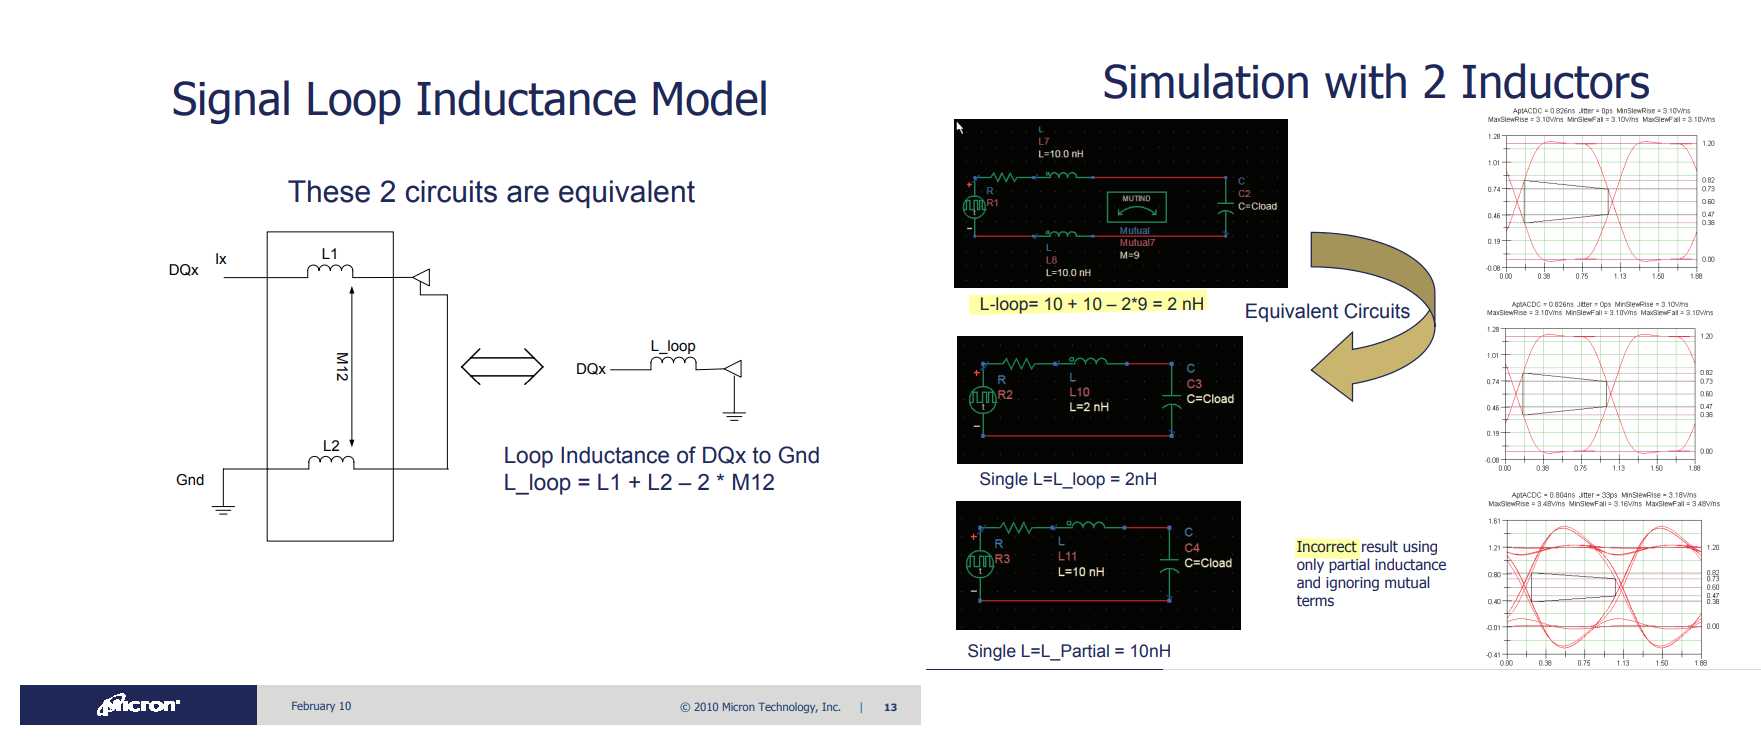
Task: Click the 'Simulation with 2 Inductors' title
Action: tap(1376, 82)
